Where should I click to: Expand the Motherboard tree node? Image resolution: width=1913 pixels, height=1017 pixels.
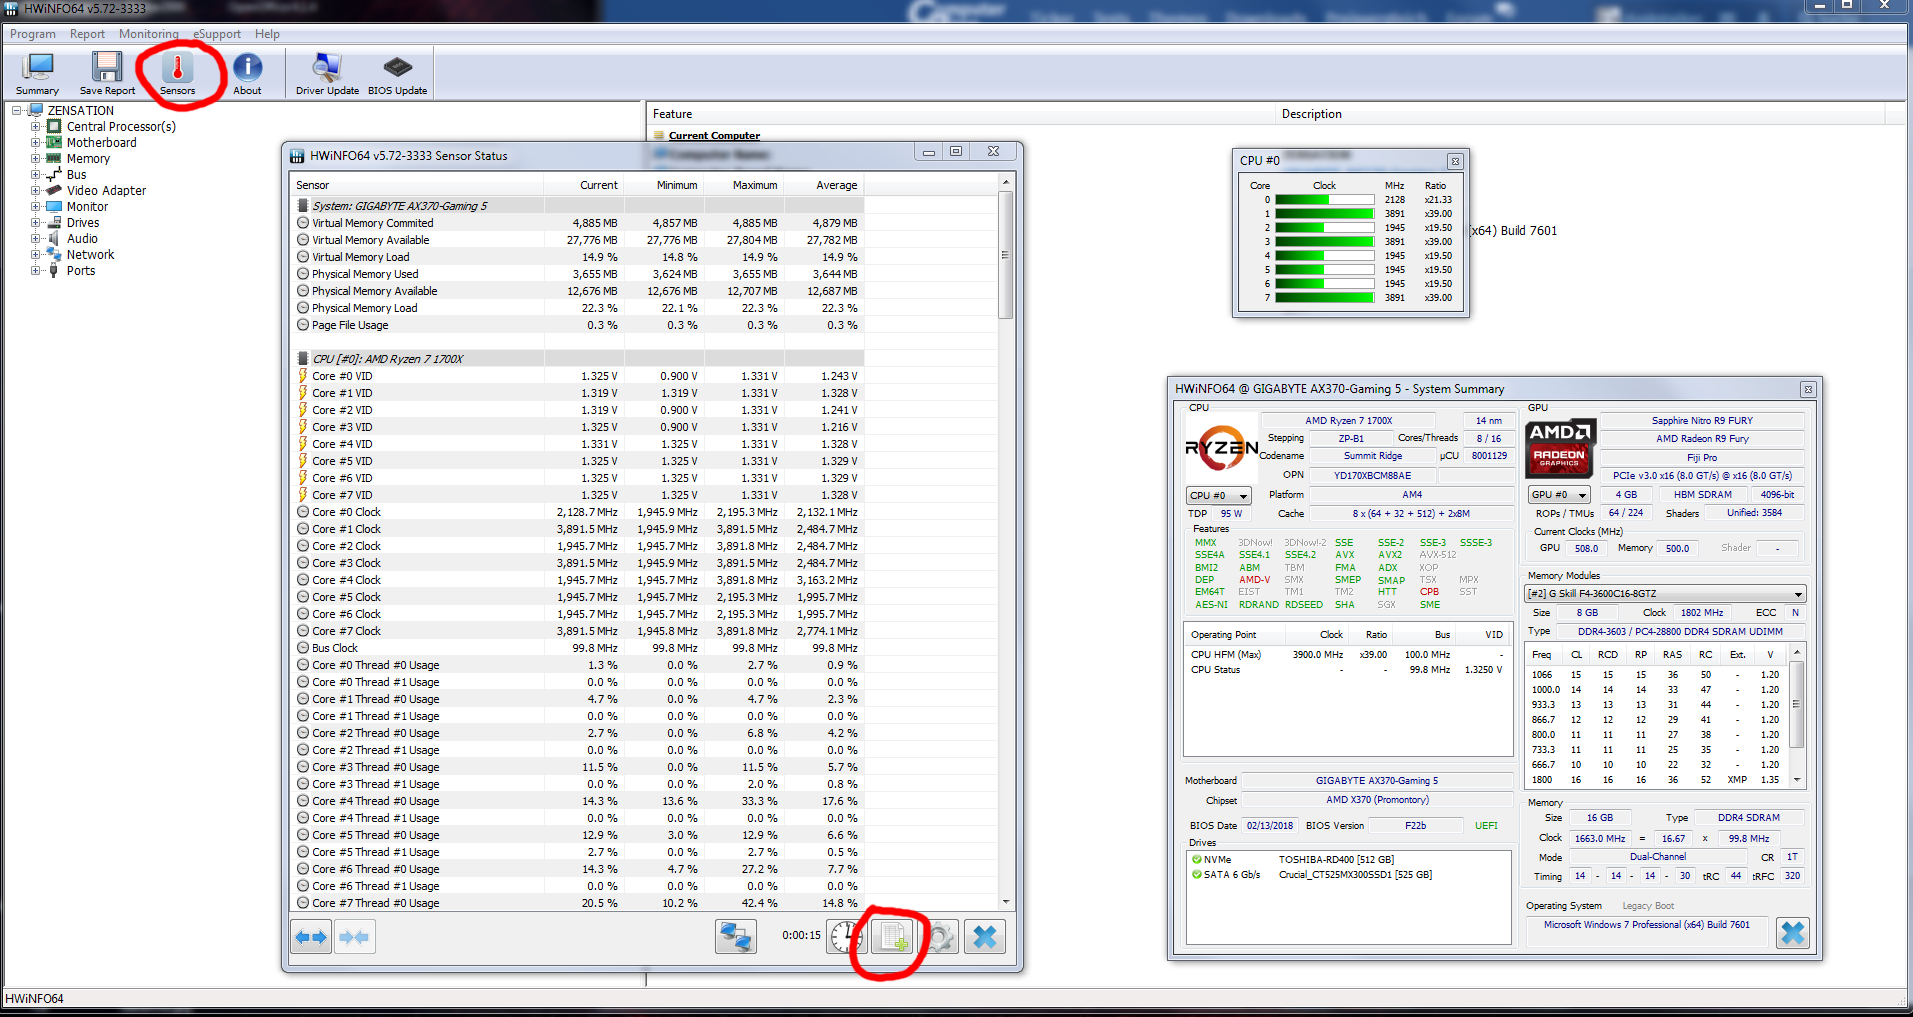(x=35, y=143)
